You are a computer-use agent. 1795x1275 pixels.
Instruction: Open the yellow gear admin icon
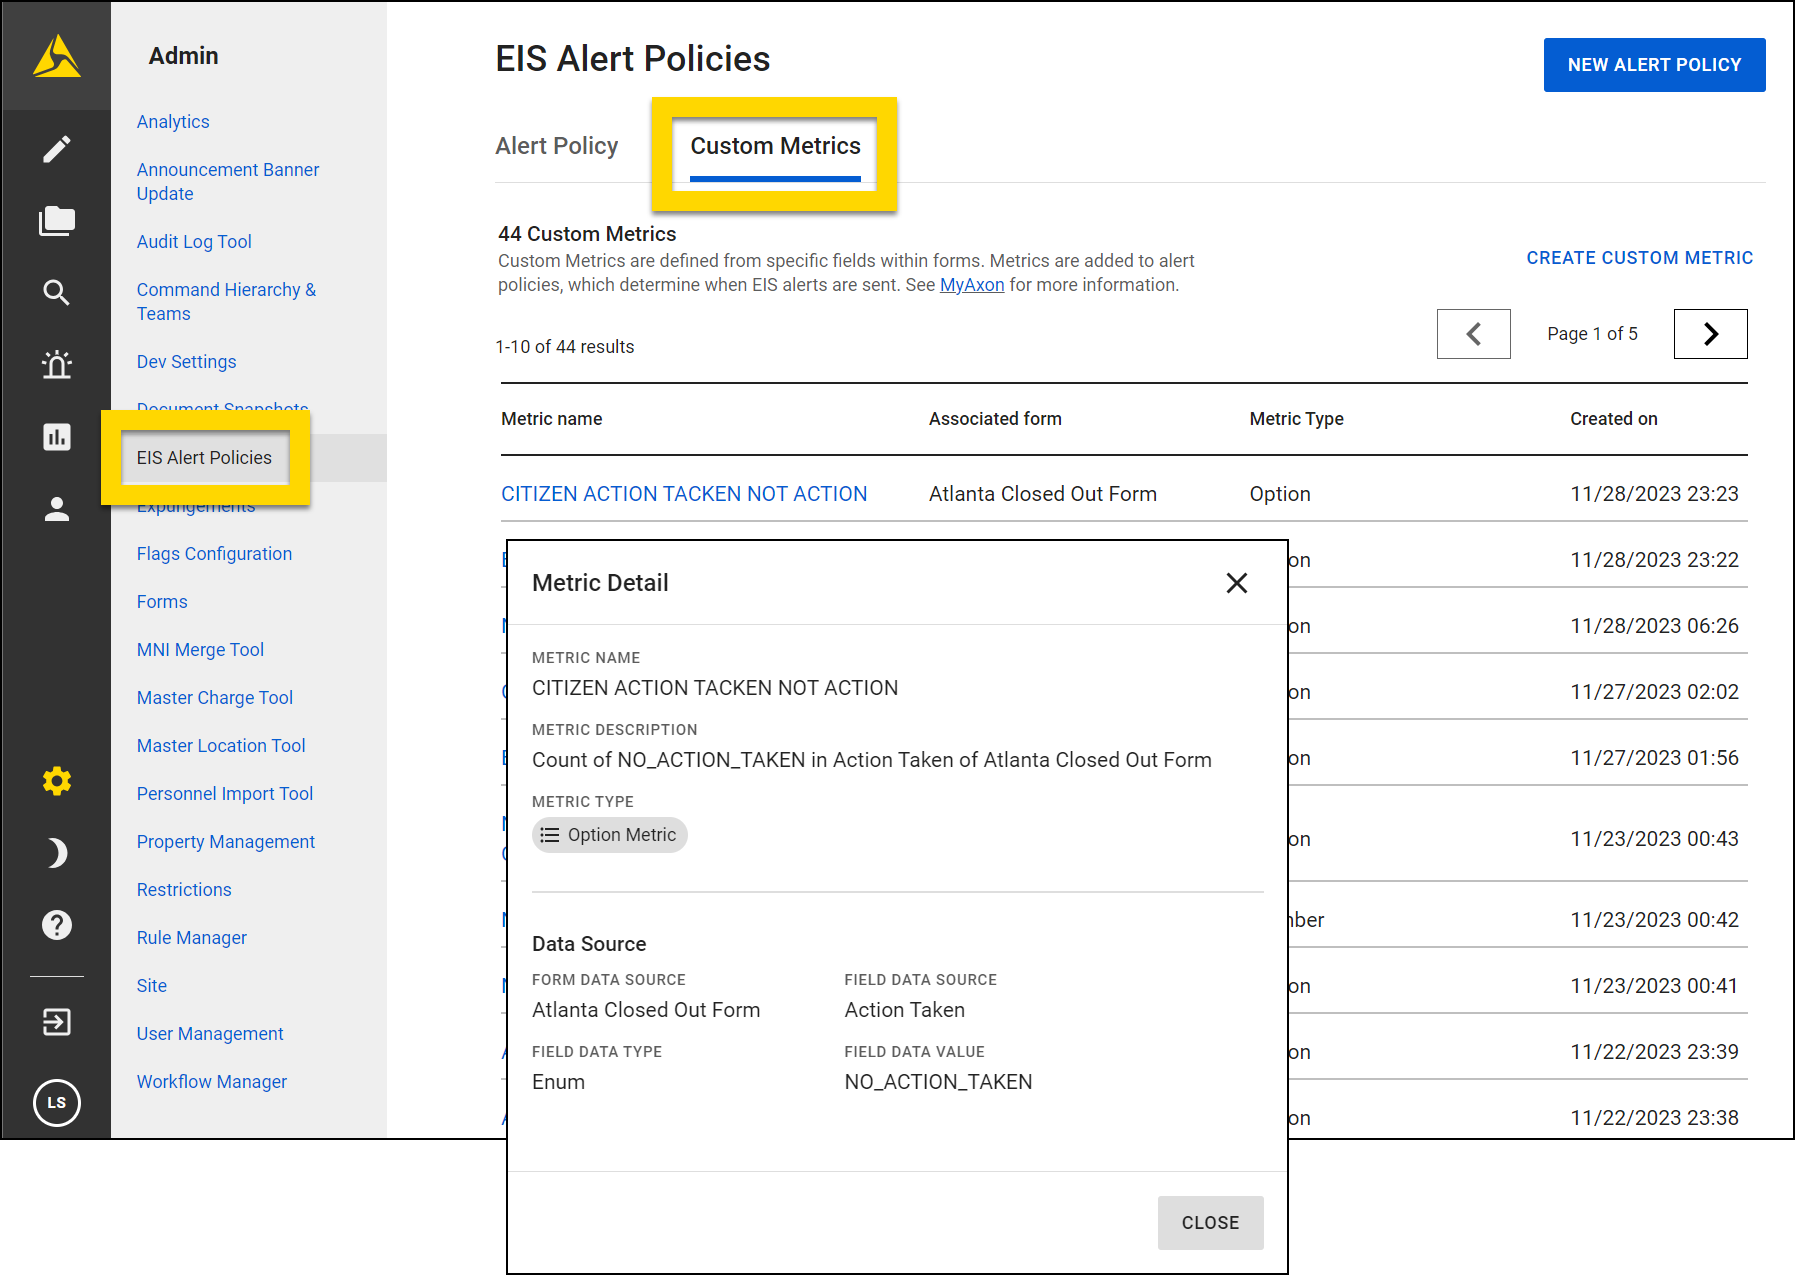click(57, 781)
